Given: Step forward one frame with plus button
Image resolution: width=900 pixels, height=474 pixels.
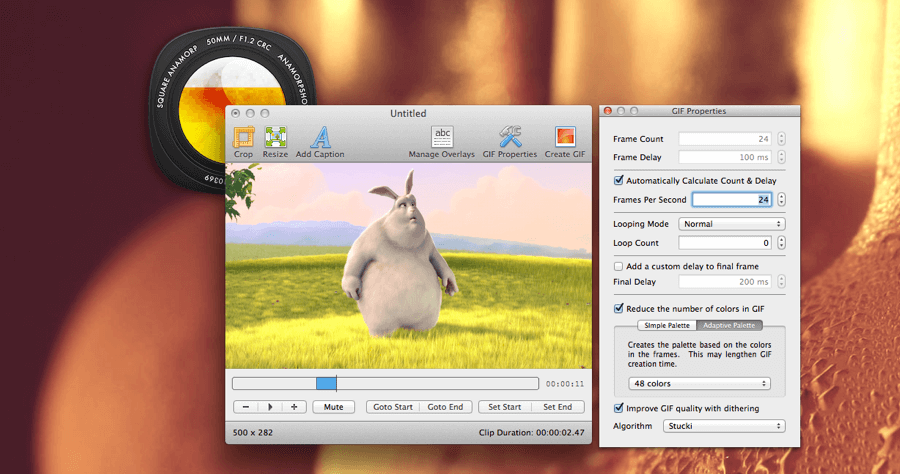Looking at the screenshot, I should coord(294,407).
